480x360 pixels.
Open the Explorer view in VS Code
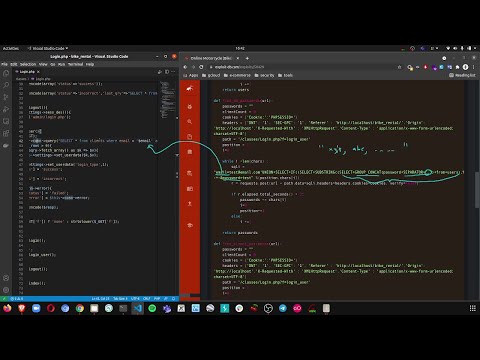click(x=6, y=73)
